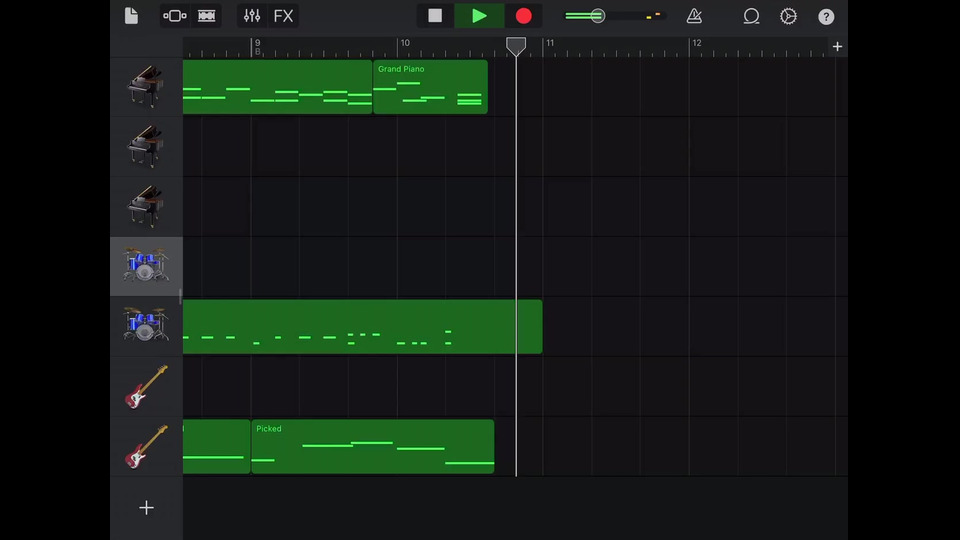Open the FX panel
The width and height of the screenshot is (960, 540).
(283, 16)
